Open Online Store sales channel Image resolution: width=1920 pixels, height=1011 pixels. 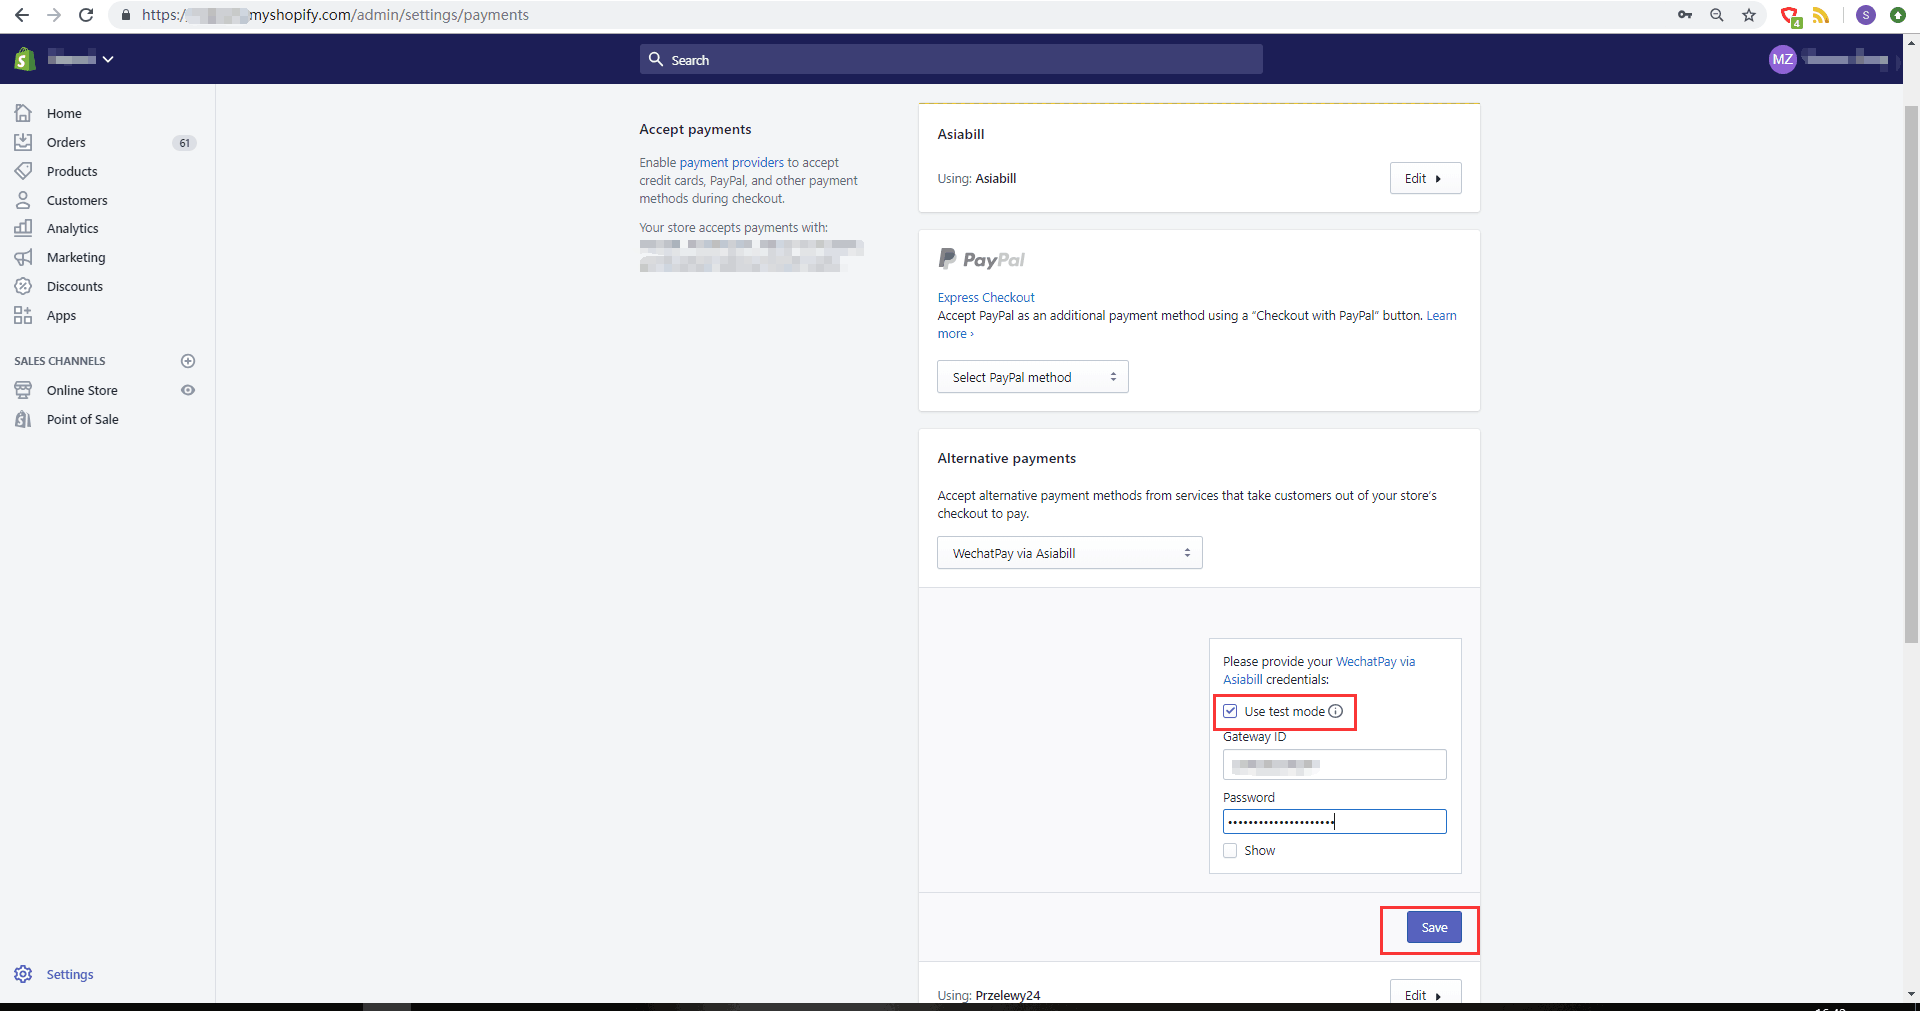82,390
